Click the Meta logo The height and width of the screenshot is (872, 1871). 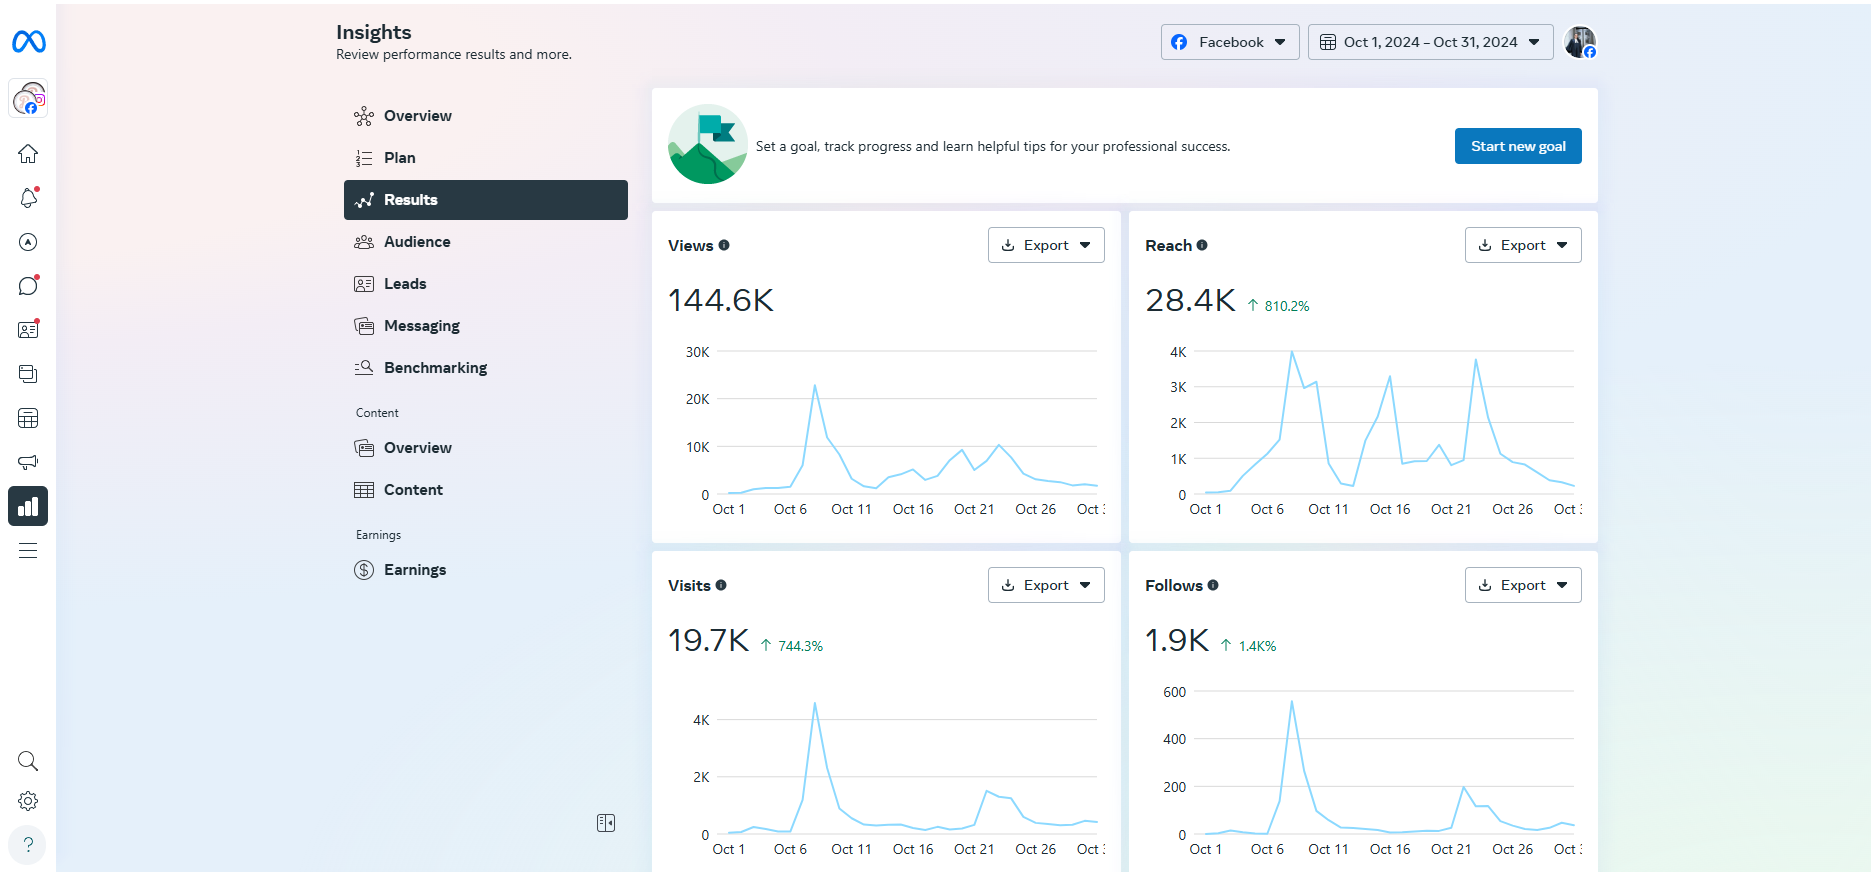point(28,41)
